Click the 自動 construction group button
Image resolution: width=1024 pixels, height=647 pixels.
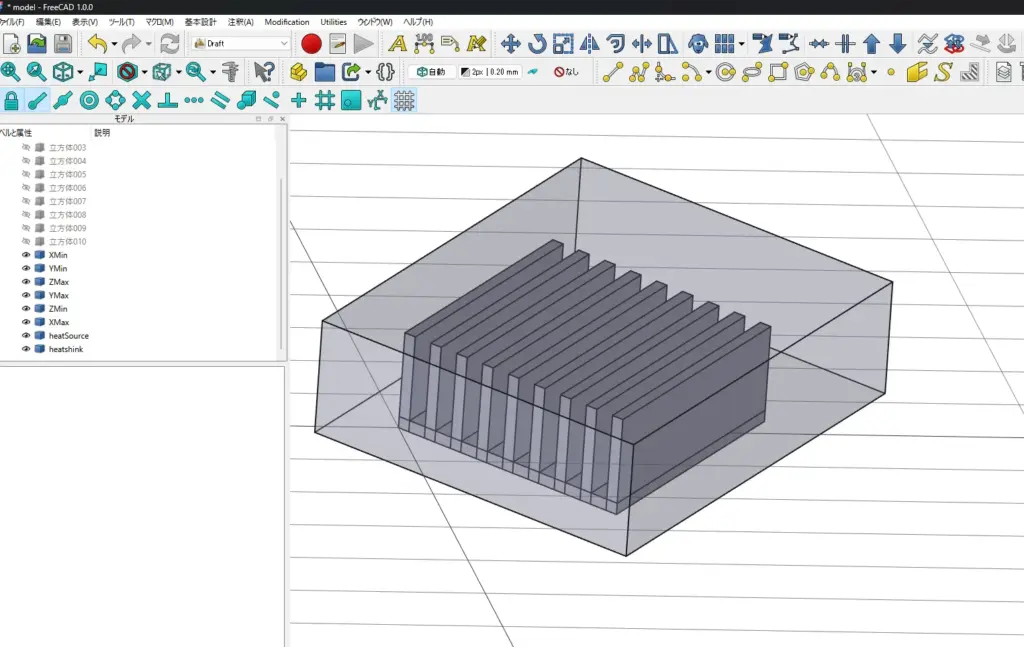[431, 72]
